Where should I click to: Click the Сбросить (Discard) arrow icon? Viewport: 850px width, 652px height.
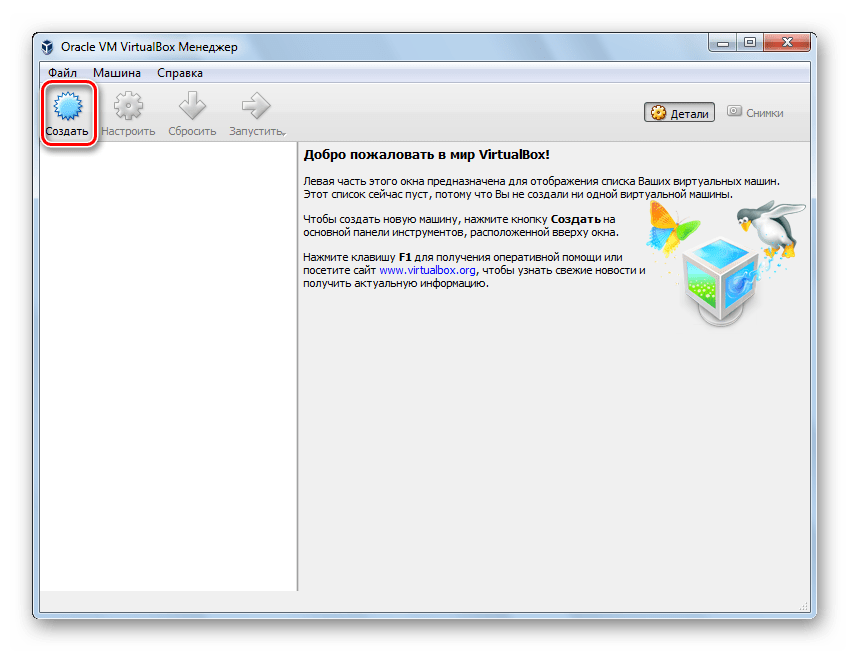click(x=192, y=108)
